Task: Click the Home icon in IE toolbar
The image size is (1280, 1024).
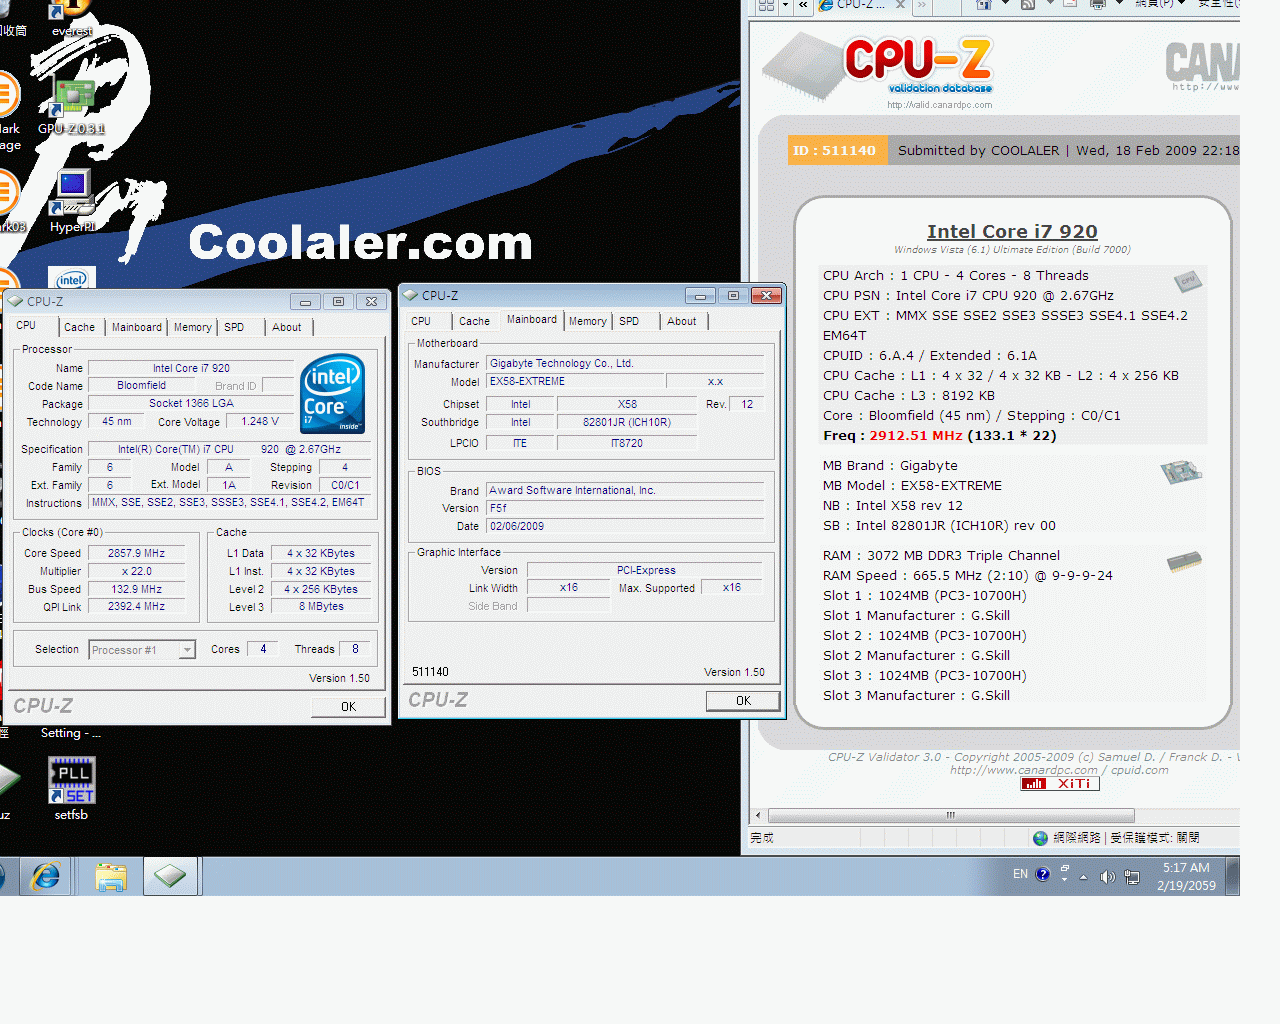Action: pos(983,5)
